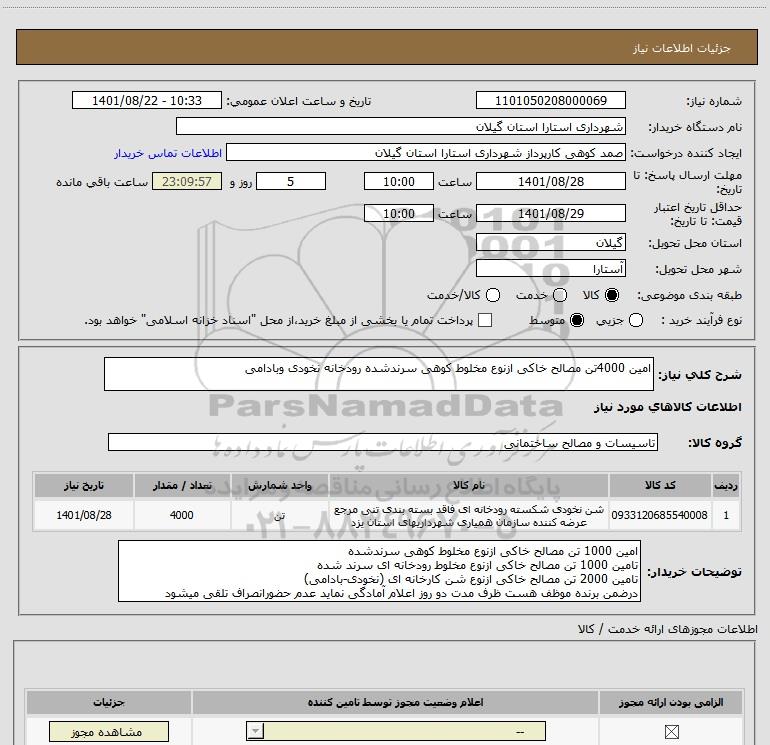Click product code 0933120685540008 cell

[660, 515]
